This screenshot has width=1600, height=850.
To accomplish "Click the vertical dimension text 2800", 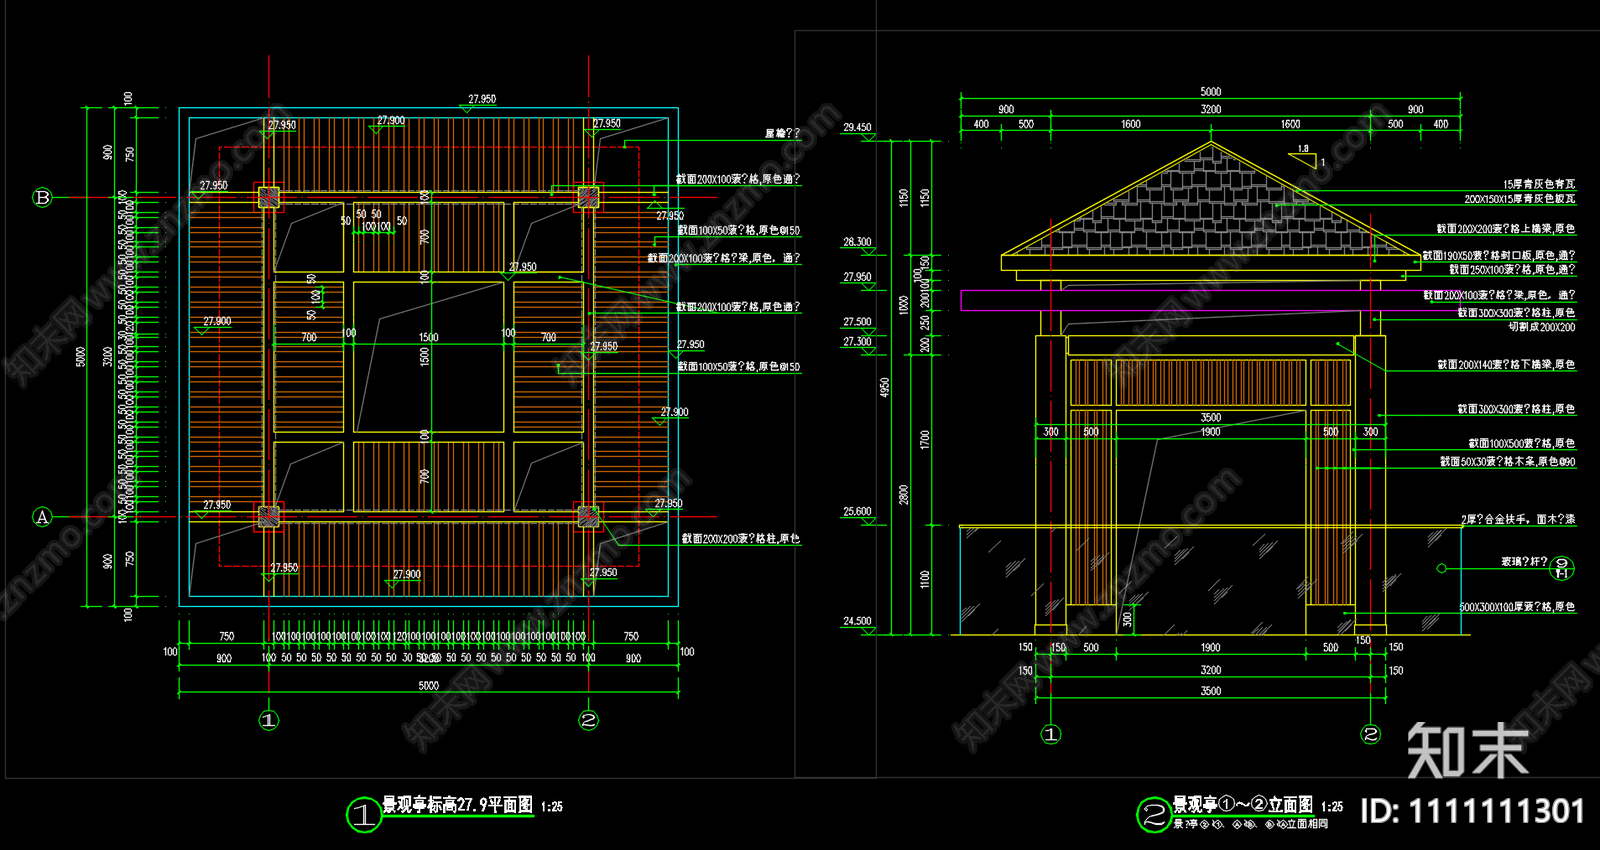I will [904, 495].
